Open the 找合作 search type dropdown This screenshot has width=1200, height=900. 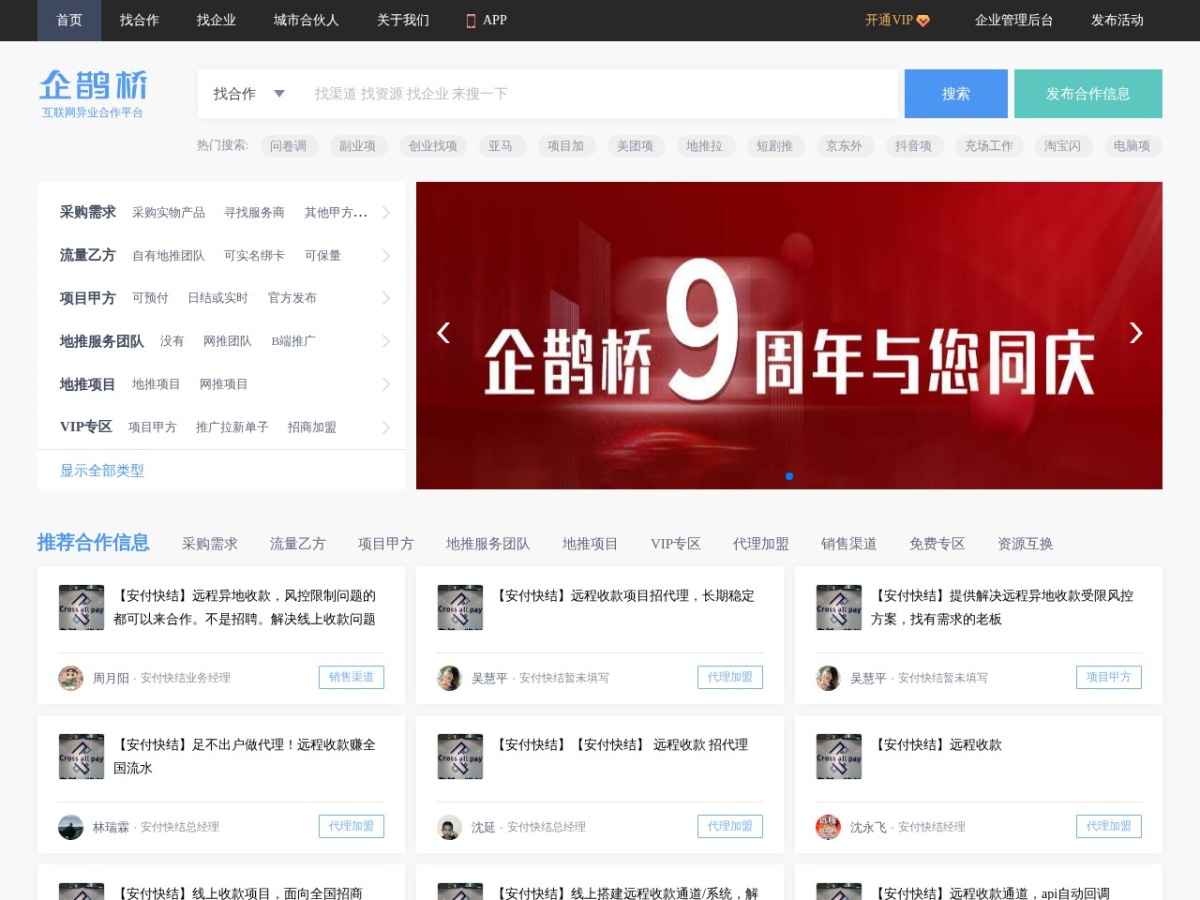tap(249, 94)
